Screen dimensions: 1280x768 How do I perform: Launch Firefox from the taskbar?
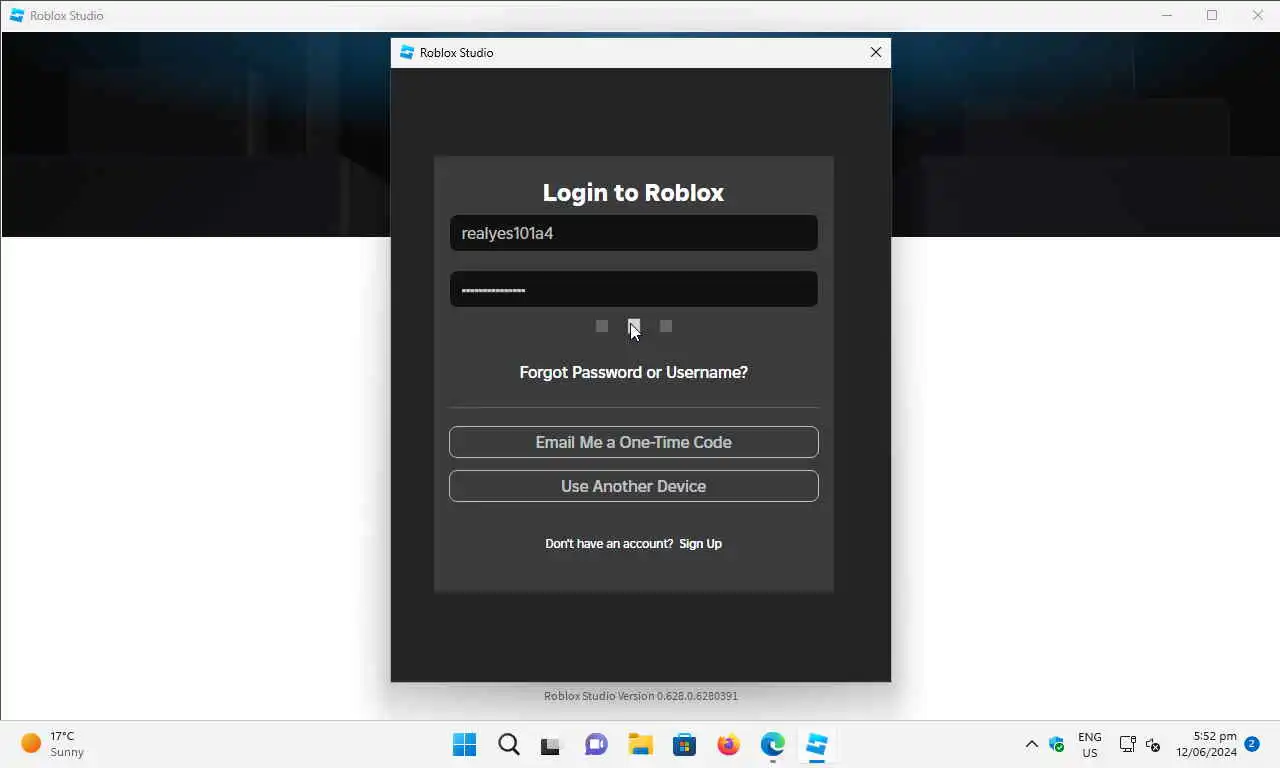click(x=728, y=745)
